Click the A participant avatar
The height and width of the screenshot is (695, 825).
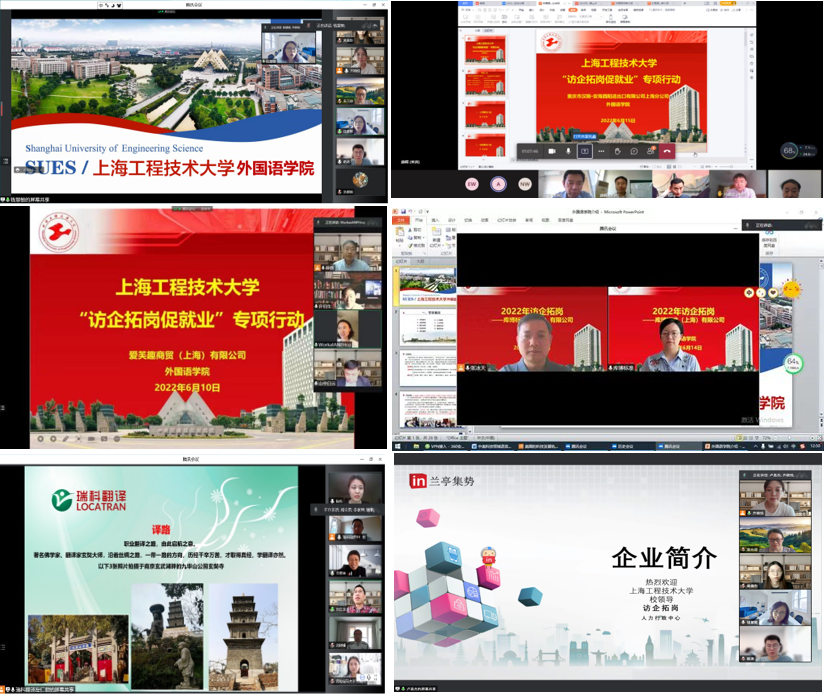498,185
